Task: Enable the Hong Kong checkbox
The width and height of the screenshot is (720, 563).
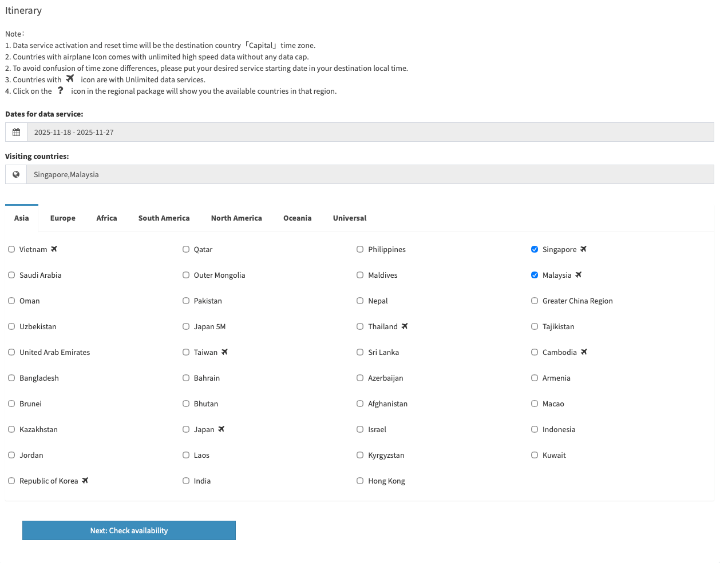Action: 360,481
